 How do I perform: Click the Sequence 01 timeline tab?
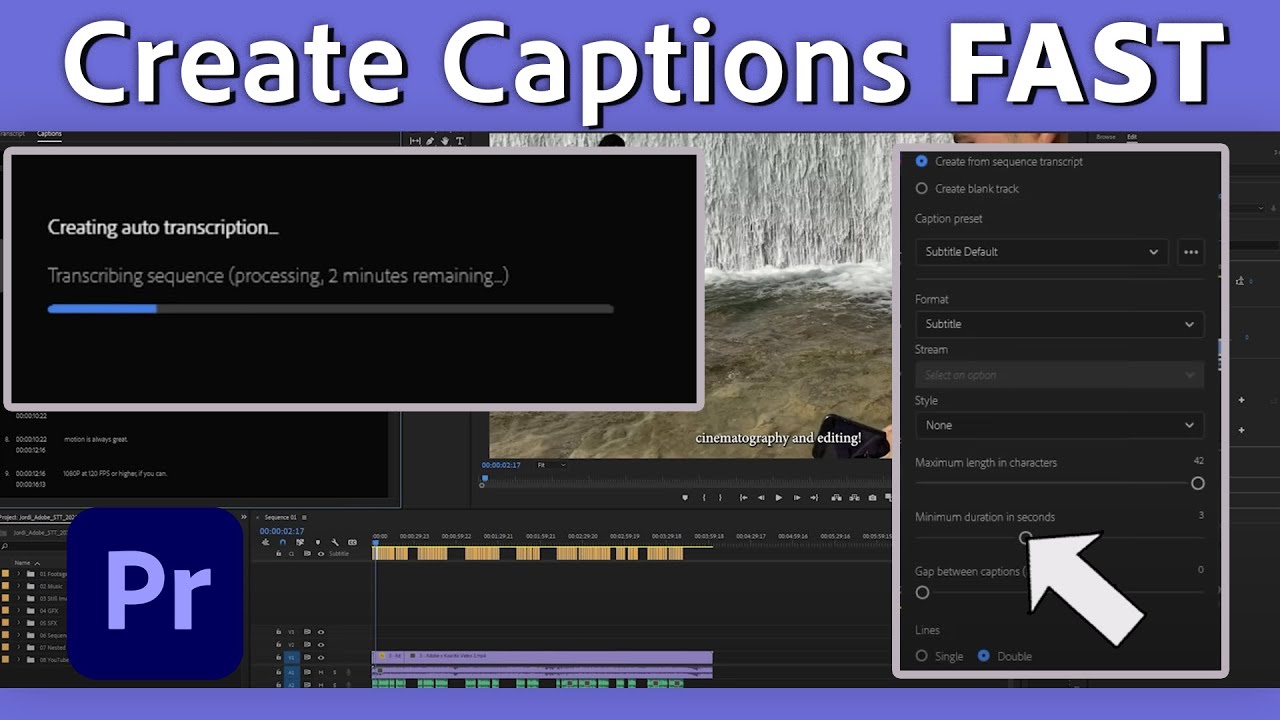[x=281, y=517]
